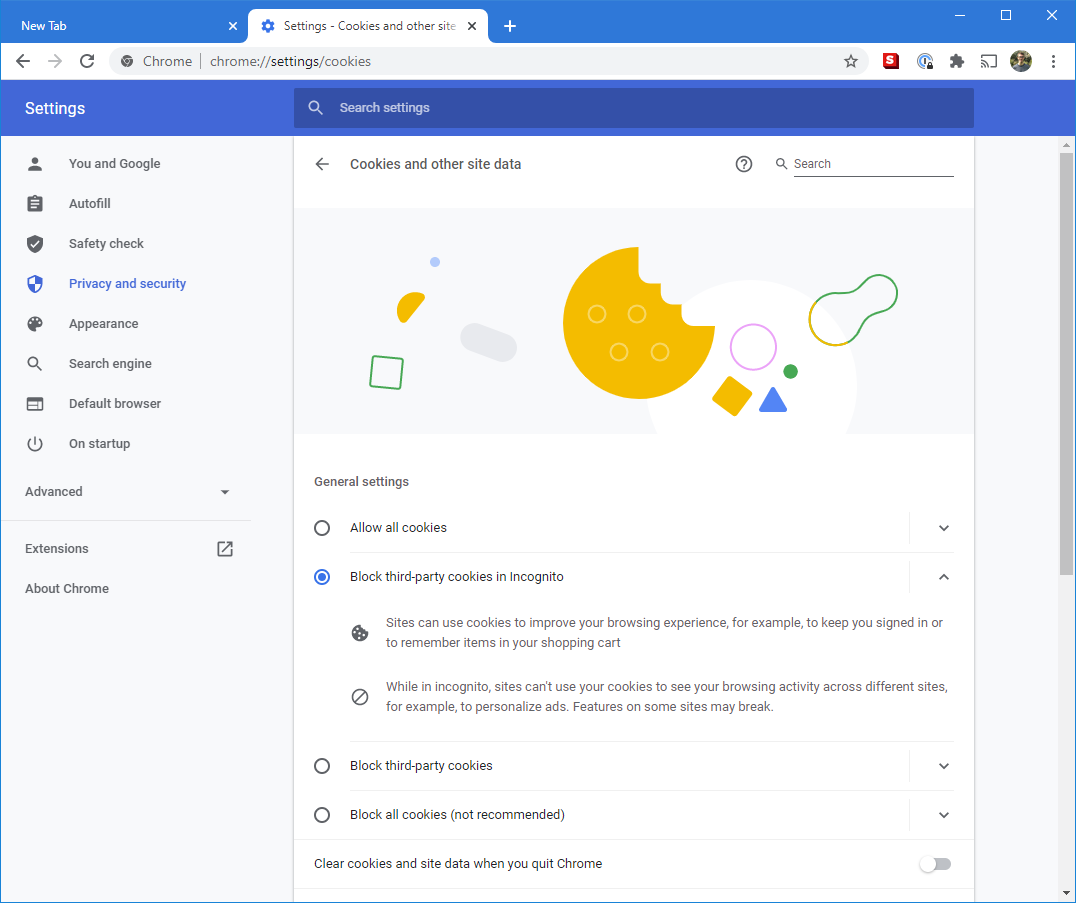Toggle Clear cookies when you quit Chrome
The height and width of the screenshot is (903, 1076).
coord(935,864)
